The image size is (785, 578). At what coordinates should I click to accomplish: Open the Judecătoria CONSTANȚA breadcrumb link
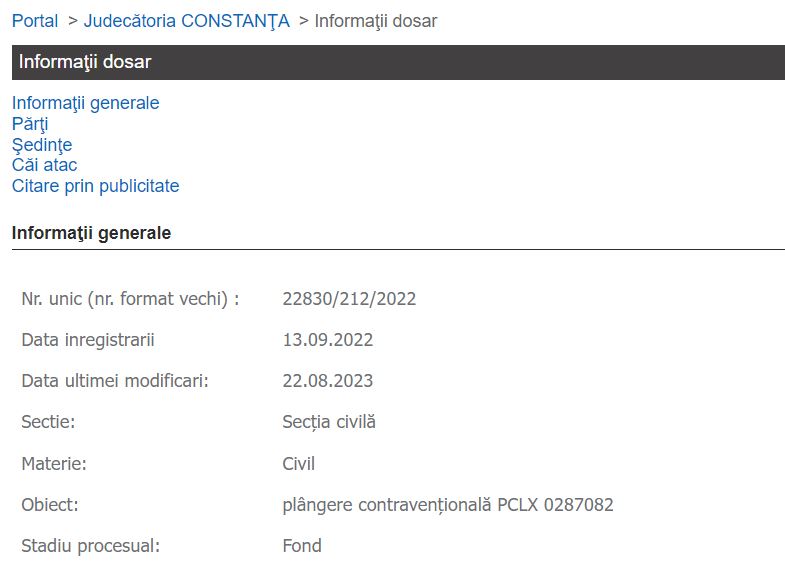(x=186, y=21)
